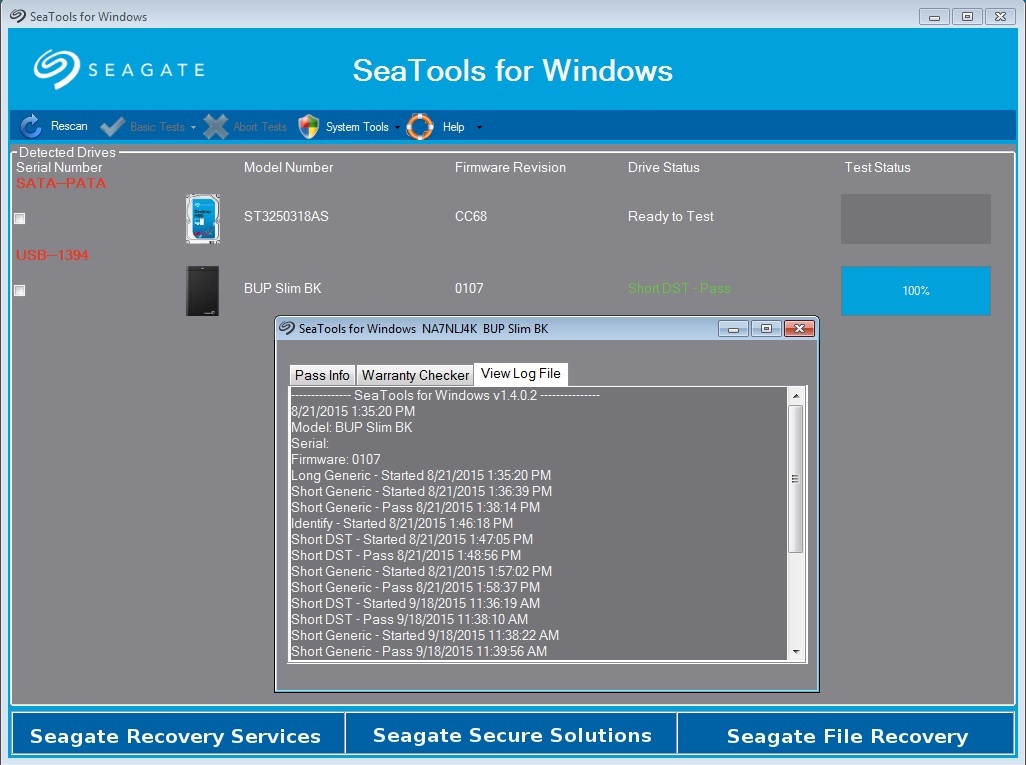Click the Seagate spiral logo in the banner

pos(57,69)
